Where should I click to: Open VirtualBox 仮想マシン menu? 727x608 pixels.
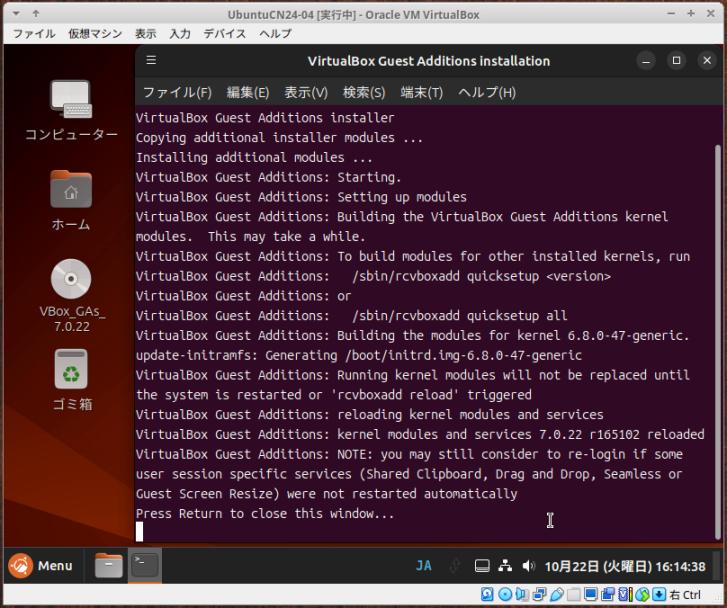(x=95, y=33)
